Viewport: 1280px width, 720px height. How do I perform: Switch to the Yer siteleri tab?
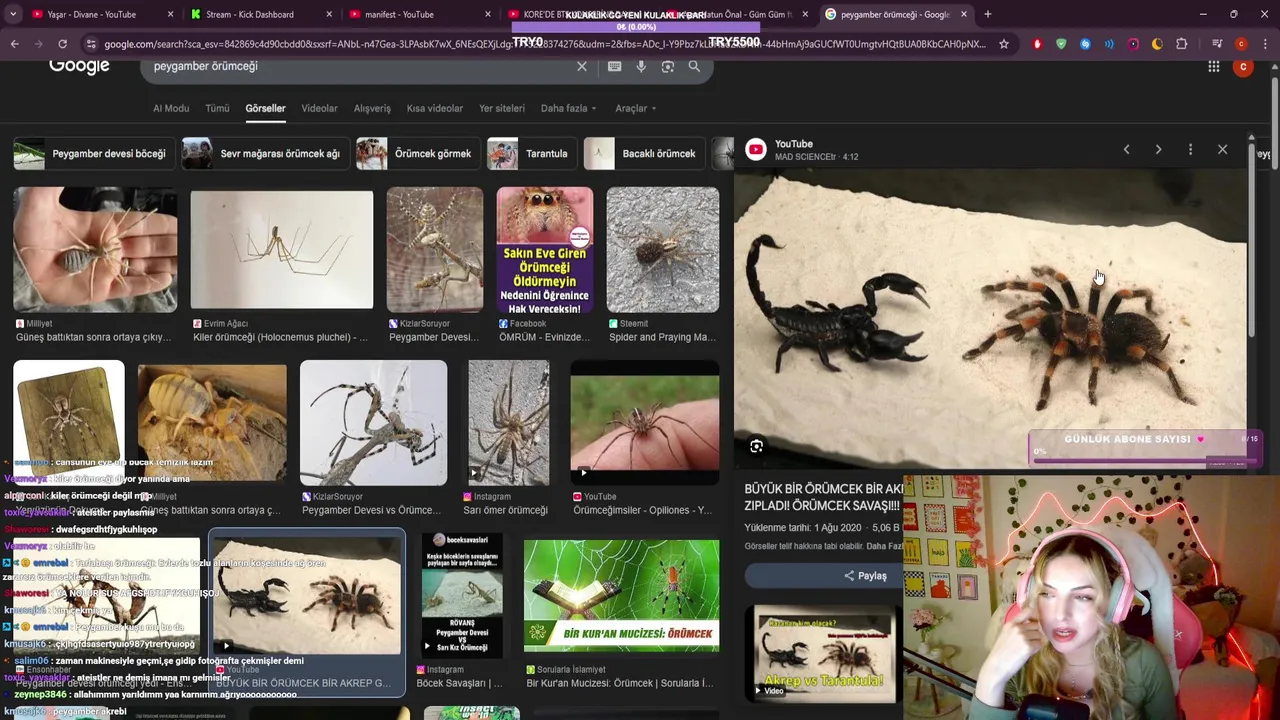[502, 108]
